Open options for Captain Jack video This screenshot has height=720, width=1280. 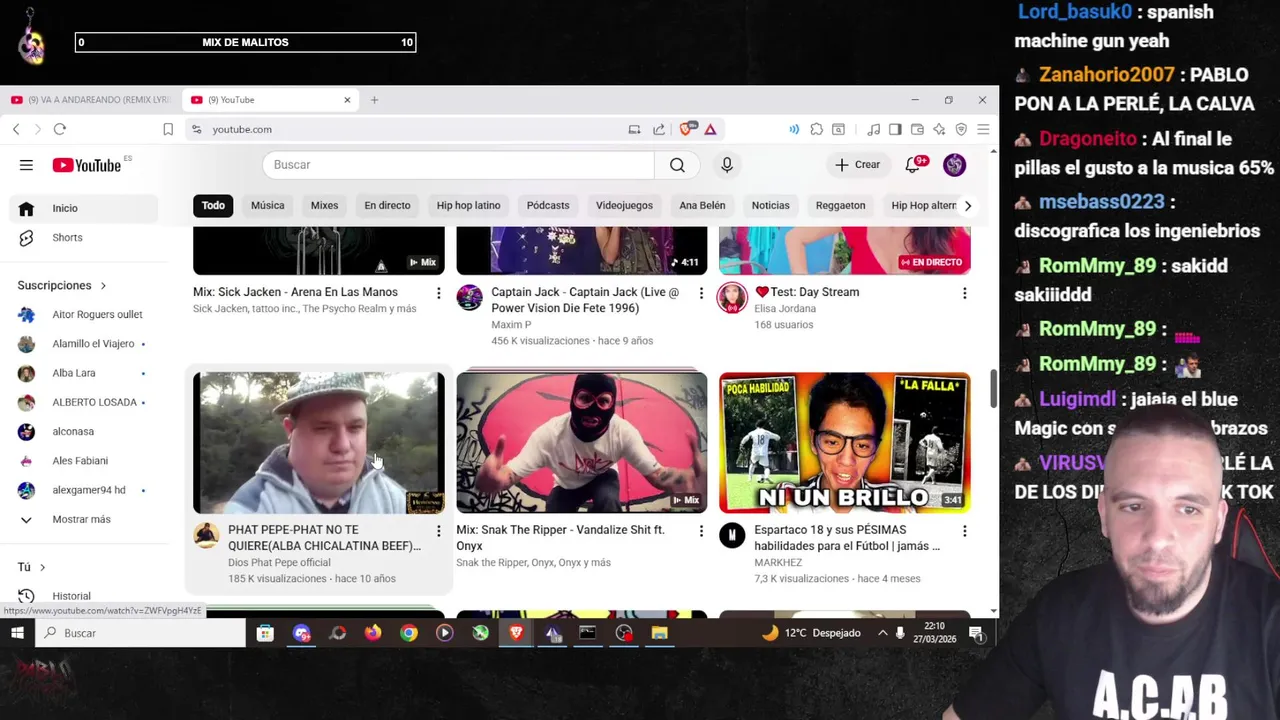coord(701,293)
